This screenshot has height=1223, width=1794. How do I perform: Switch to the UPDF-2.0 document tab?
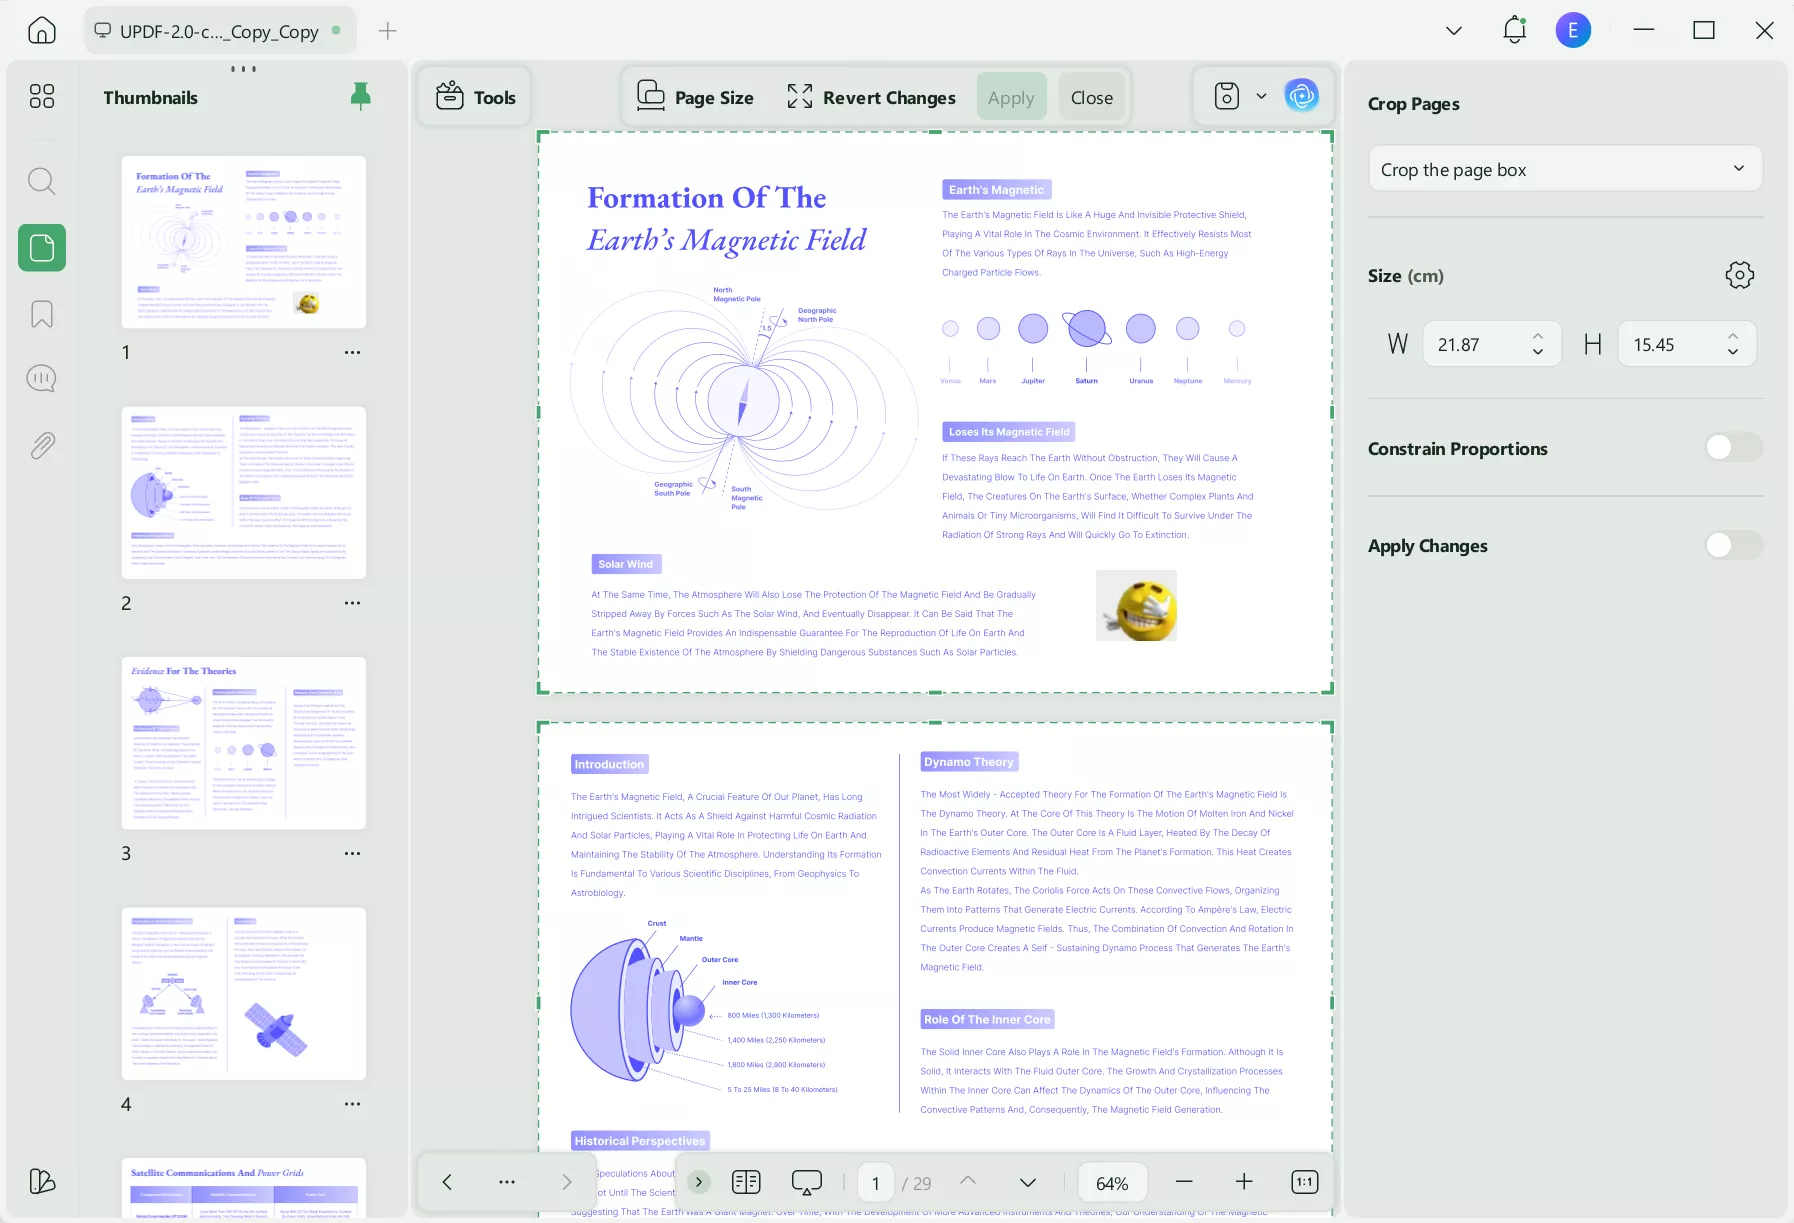[x=219, y=30]
